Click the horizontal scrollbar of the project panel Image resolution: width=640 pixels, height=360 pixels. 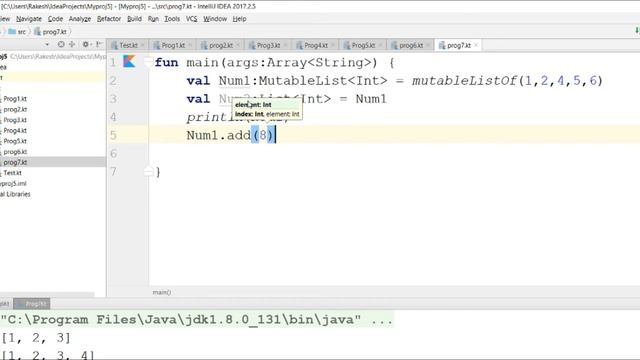pos(47,294)
